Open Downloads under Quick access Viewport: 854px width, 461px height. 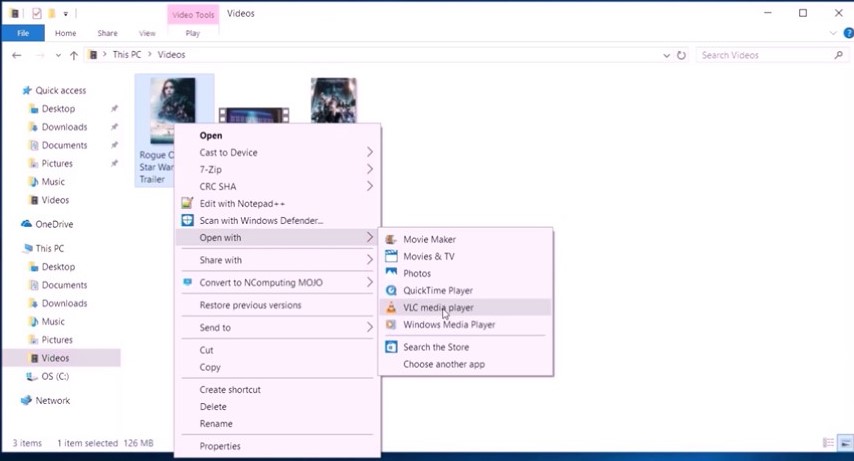pos(64,127)
